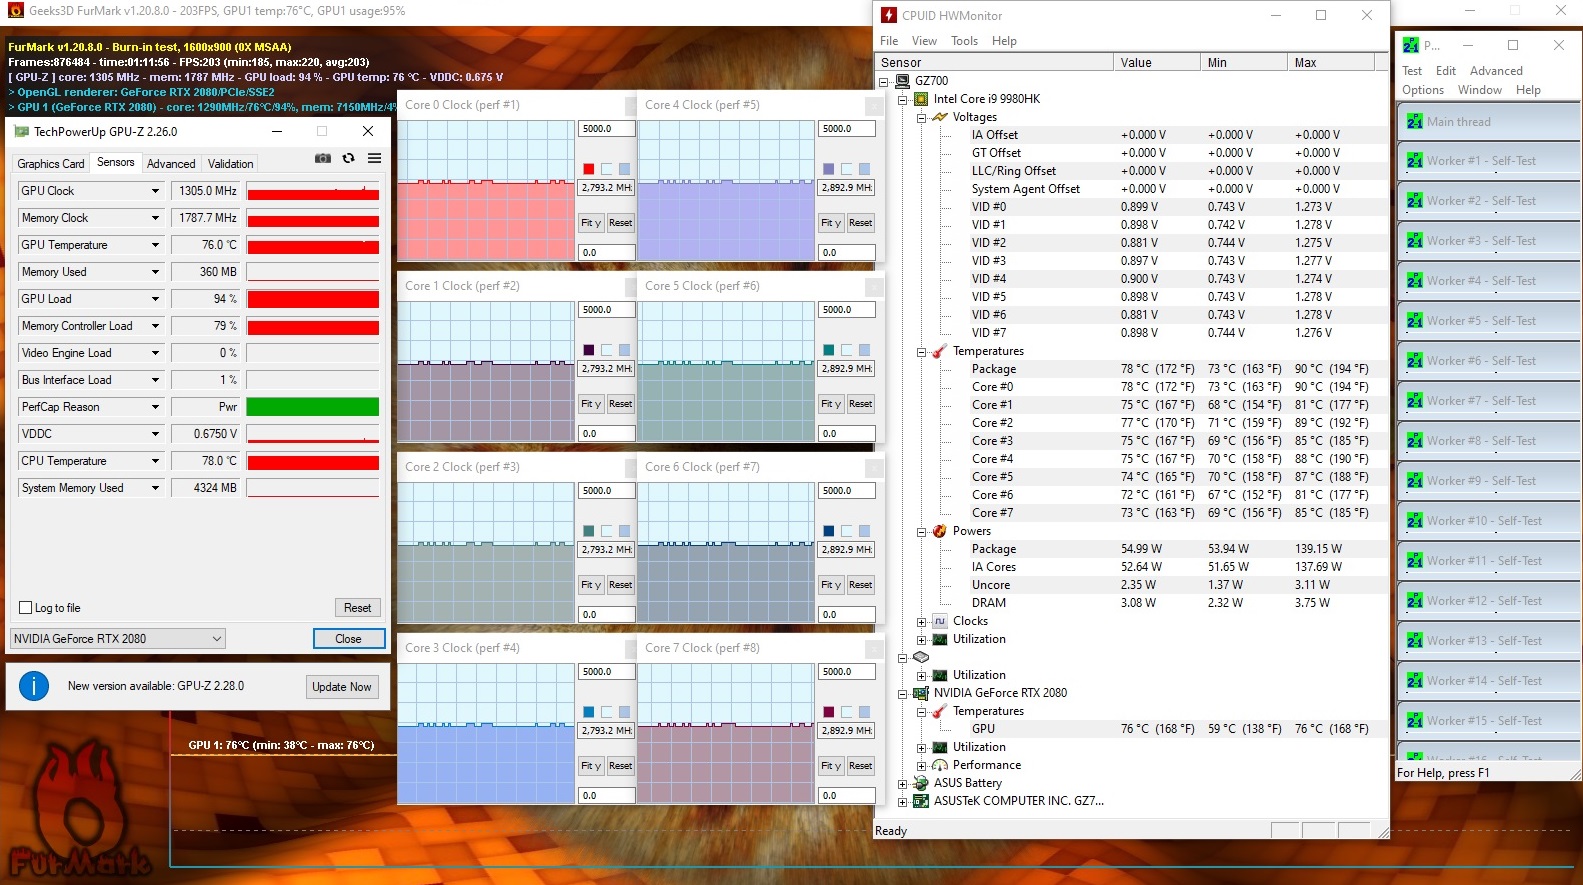Switch to the Graphics Card tab in GPU-Z
This screenshot has width=1583, height=885.
point(51,164)
